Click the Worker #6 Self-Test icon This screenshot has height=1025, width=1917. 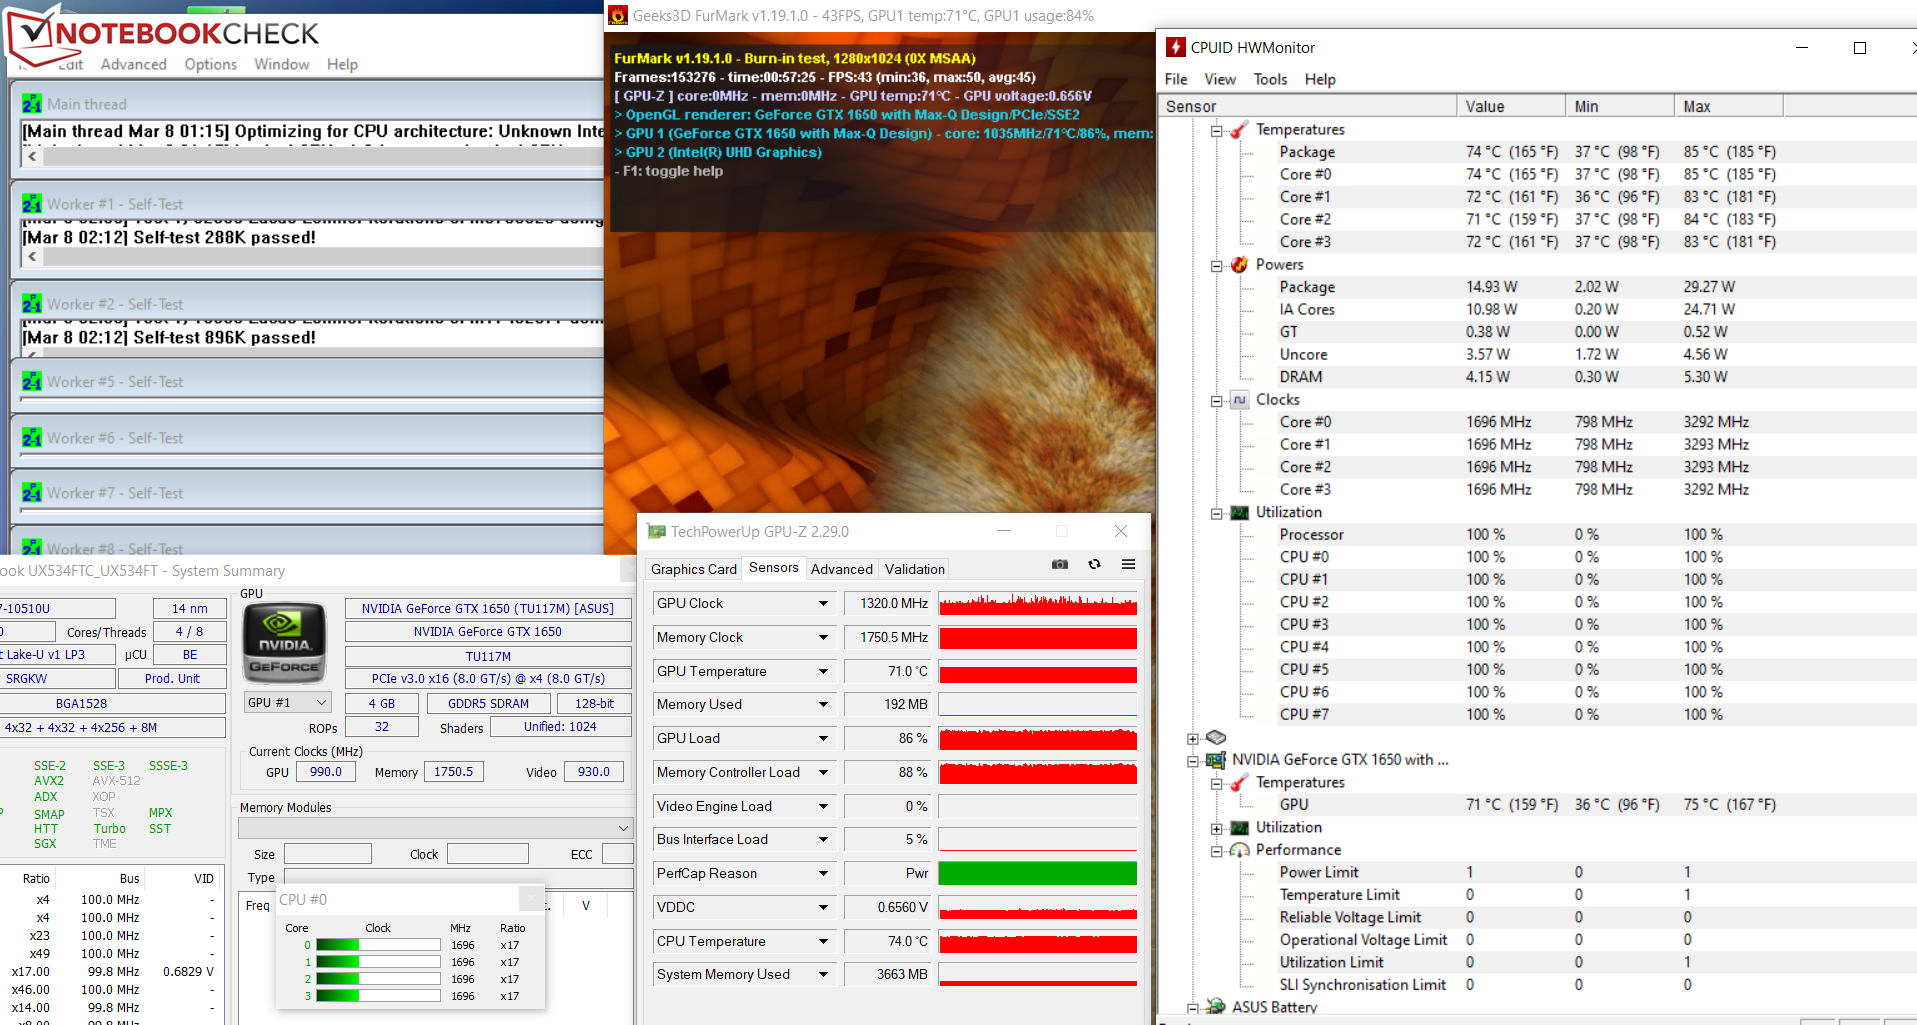(x=32, y=438)
